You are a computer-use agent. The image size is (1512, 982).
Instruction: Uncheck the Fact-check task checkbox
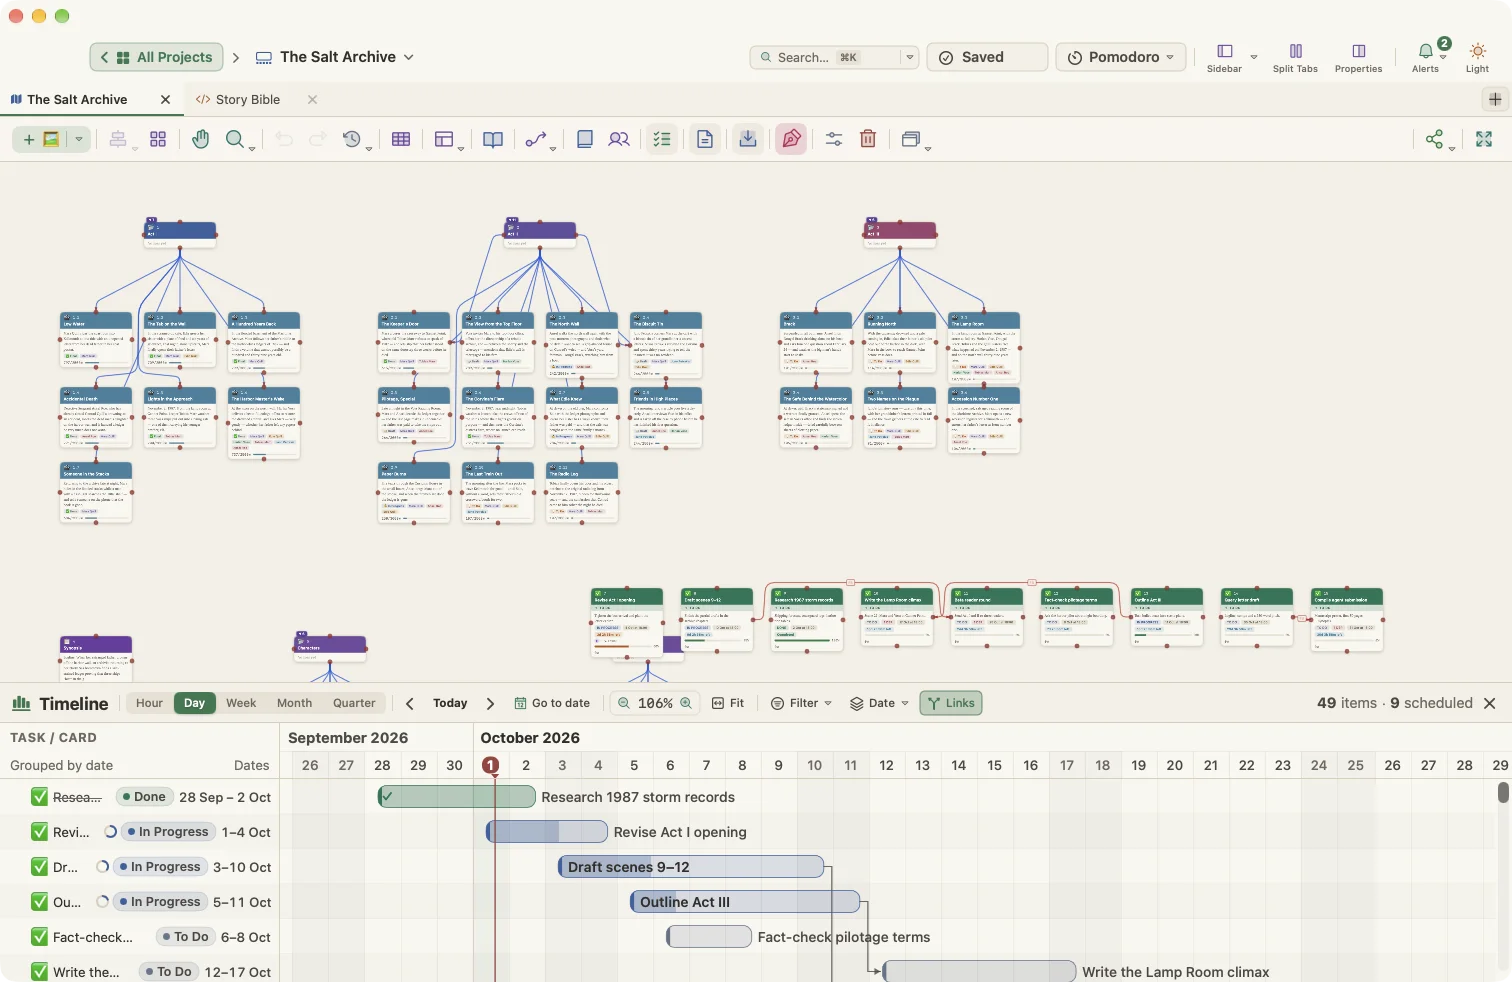coord(39,937)
